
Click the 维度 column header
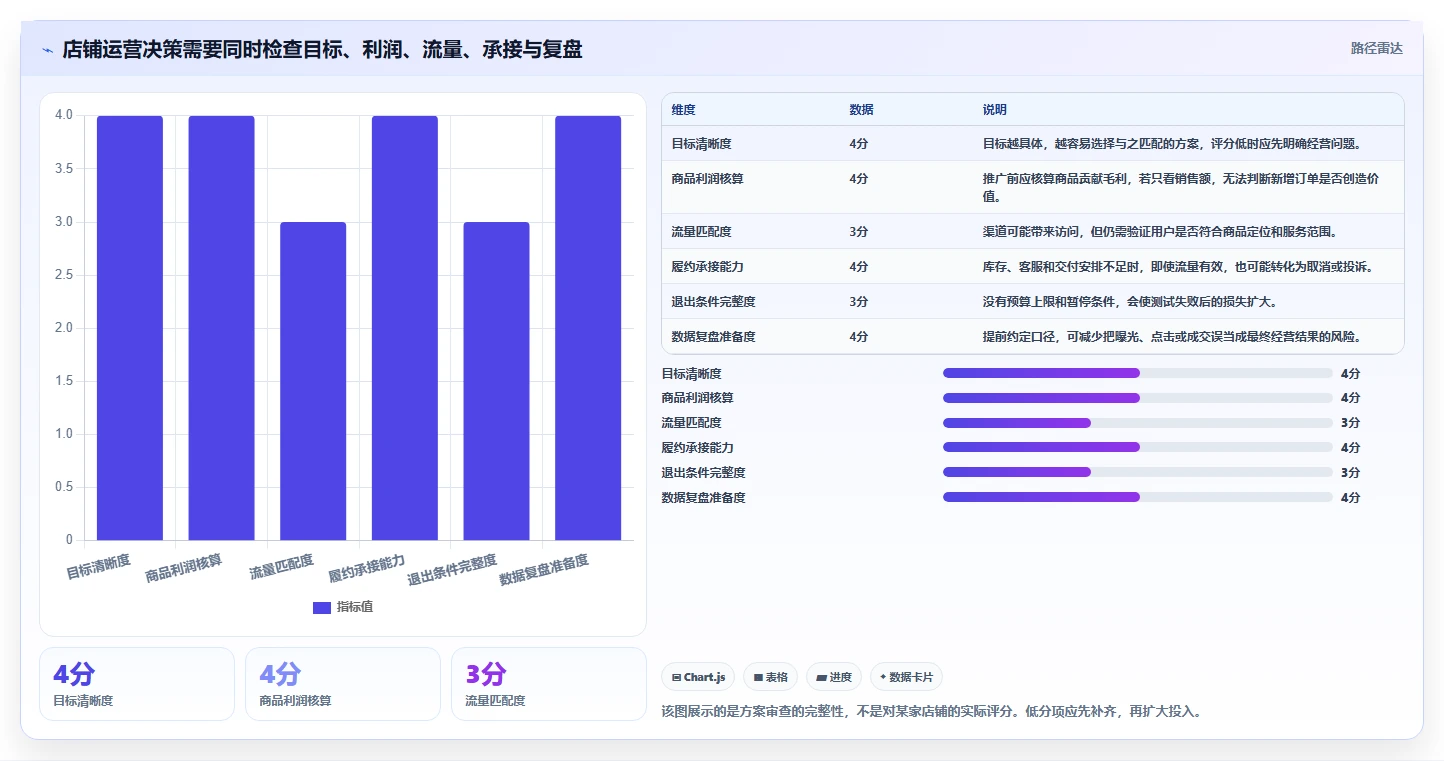point(684,110)
